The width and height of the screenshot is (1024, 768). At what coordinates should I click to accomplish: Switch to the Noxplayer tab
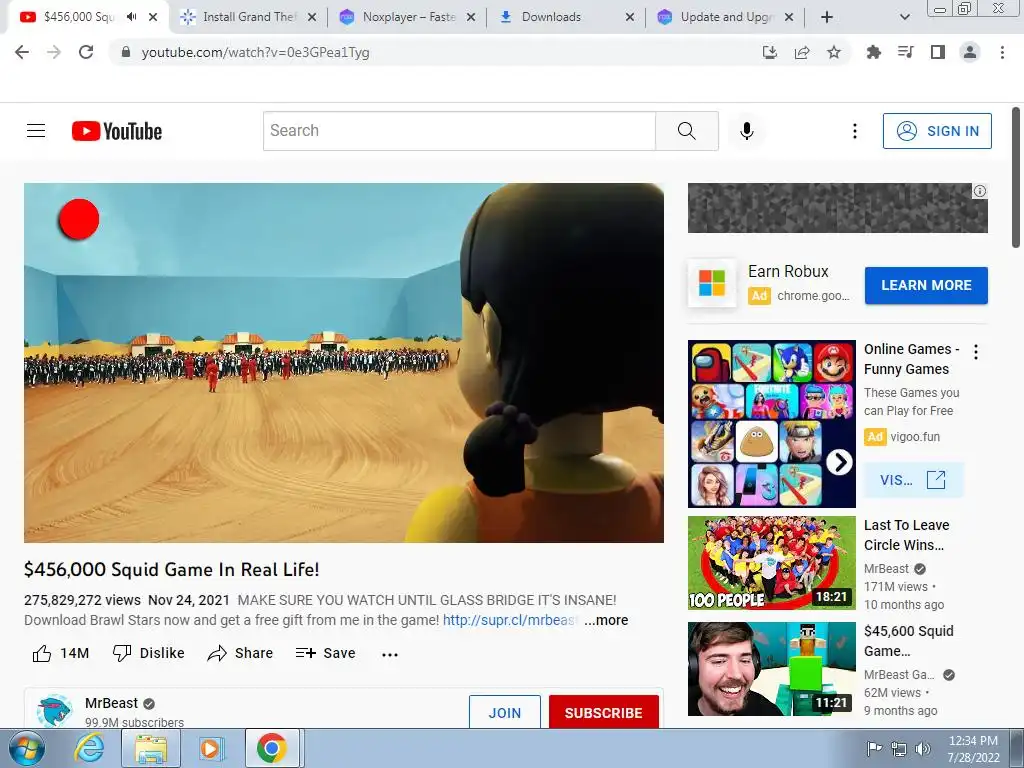tap(409, 17)
